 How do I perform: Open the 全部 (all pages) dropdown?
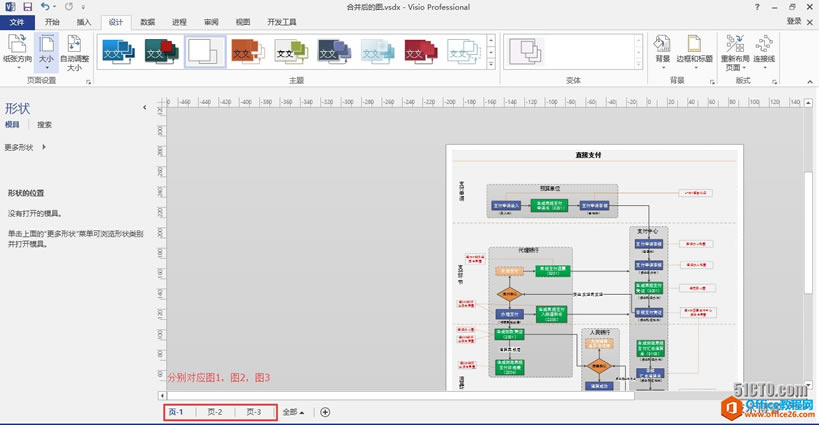(x=292, y=412)
